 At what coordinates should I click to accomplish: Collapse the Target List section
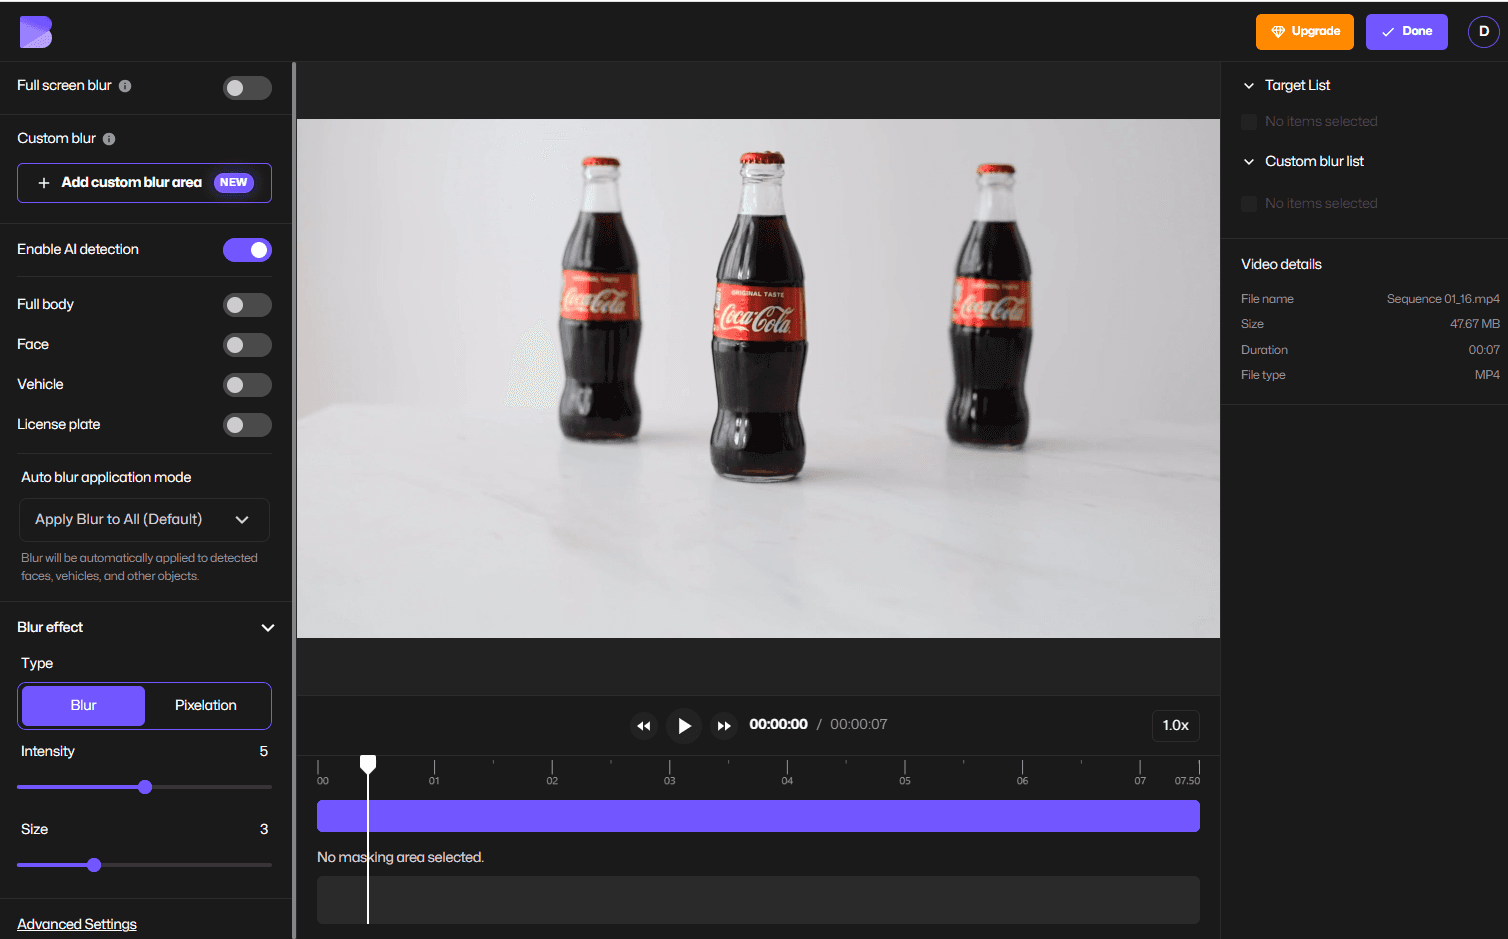click(1248, 85)
